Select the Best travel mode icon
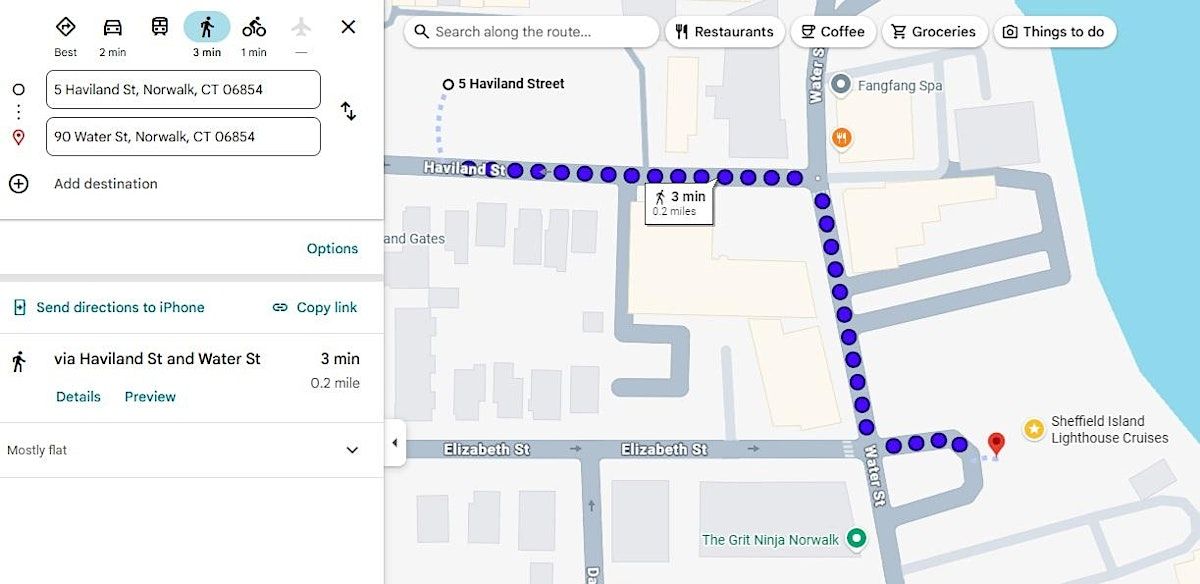 tap(66, 27)
